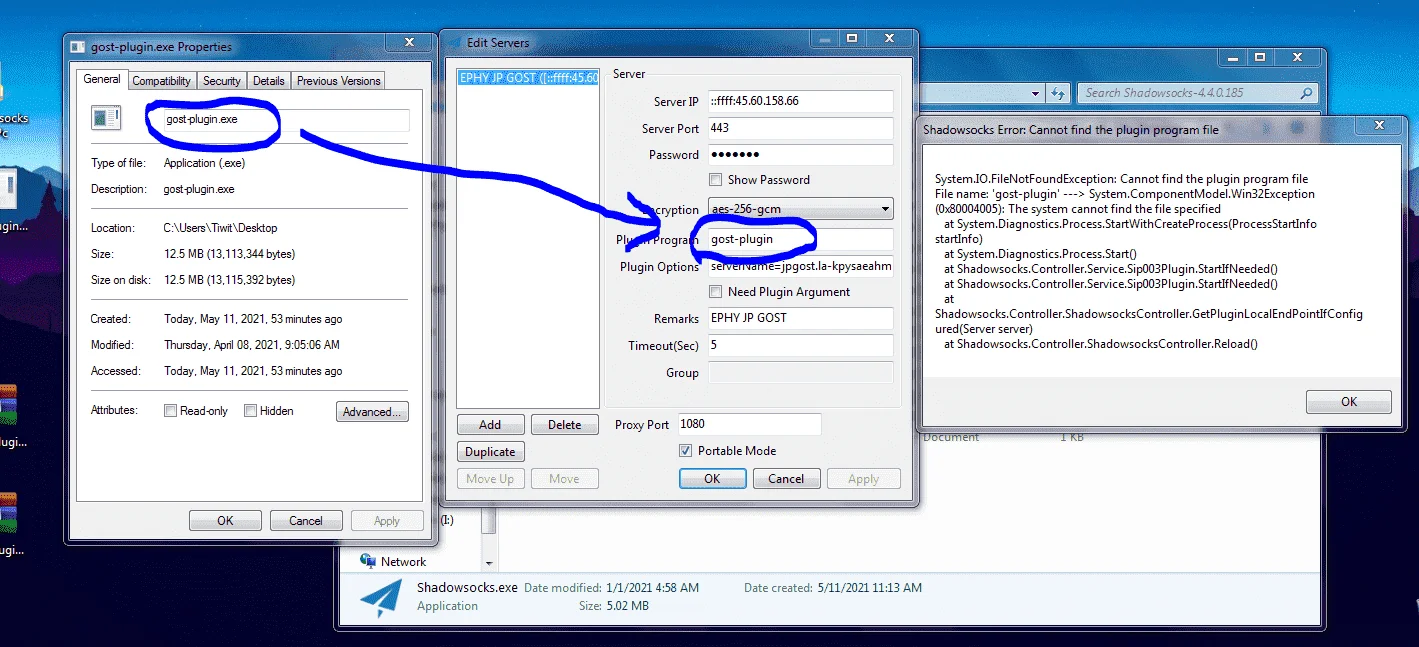Check the Need Plugin Argument box
This screenshot has width=1419, height=647.
[x=715, y=292]
